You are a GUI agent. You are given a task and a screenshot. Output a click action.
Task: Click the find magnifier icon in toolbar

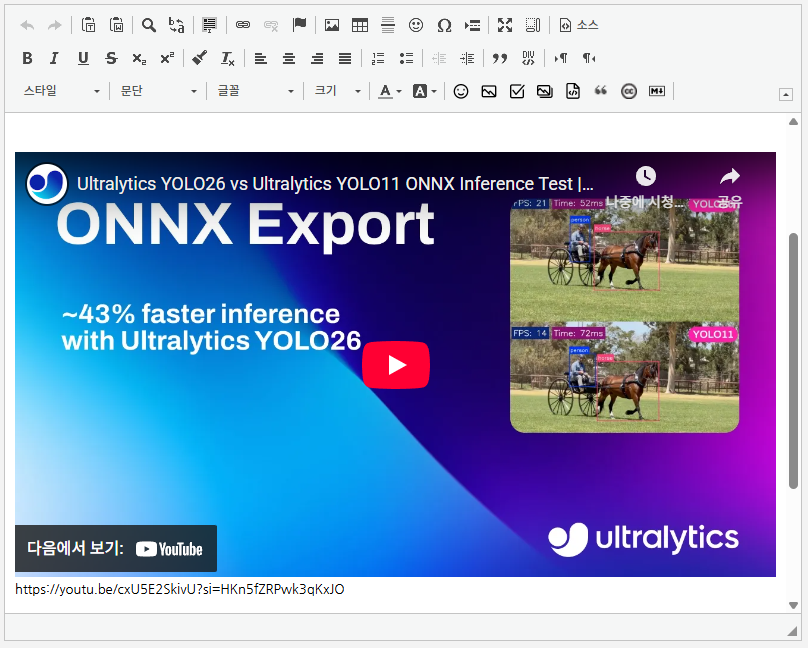[149, 25]
